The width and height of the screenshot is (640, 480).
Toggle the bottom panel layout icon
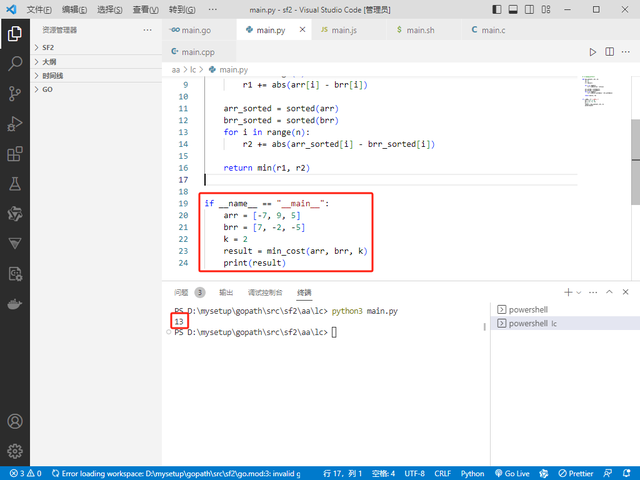tap(513, 9)
